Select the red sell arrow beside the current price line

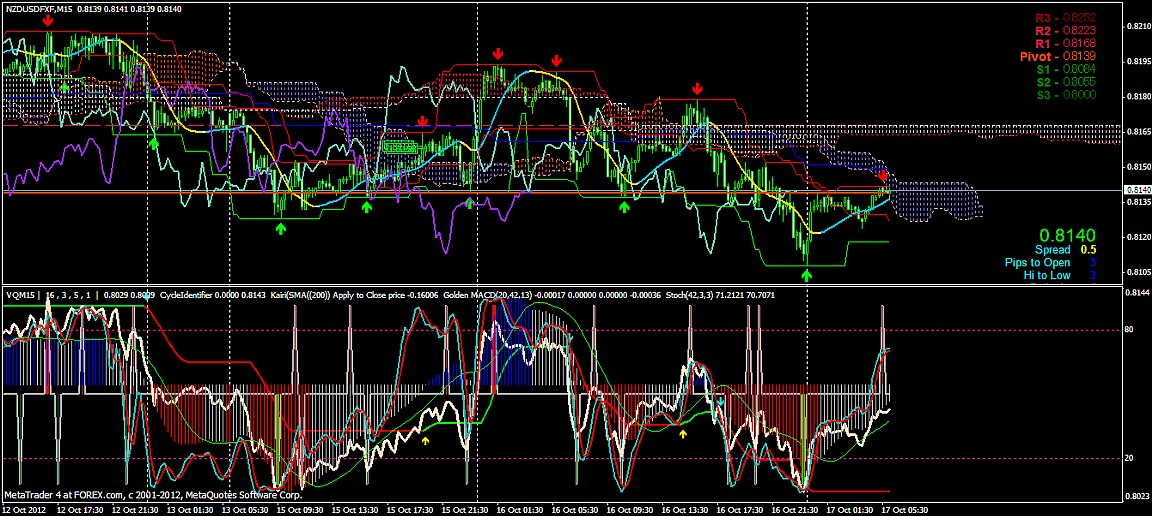click(x=883, y=176)
